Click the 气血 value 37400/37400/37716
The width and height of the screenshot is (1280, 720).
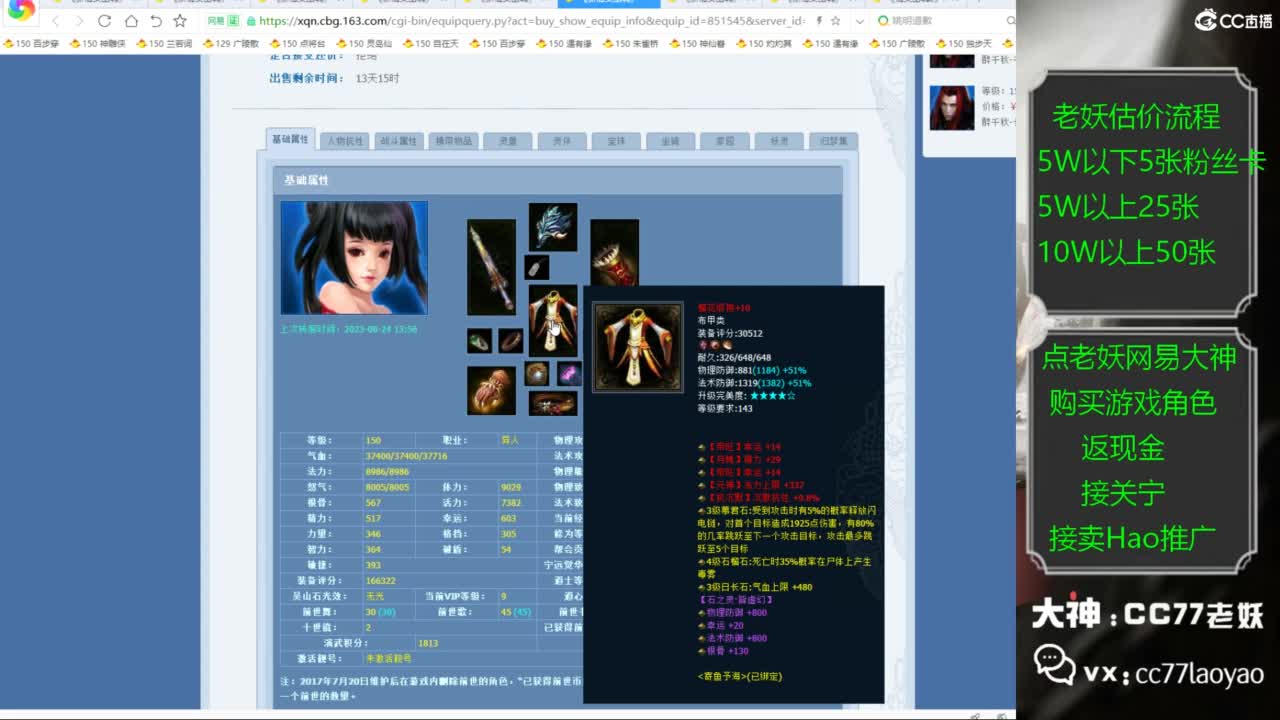click(x=406, y=456)
